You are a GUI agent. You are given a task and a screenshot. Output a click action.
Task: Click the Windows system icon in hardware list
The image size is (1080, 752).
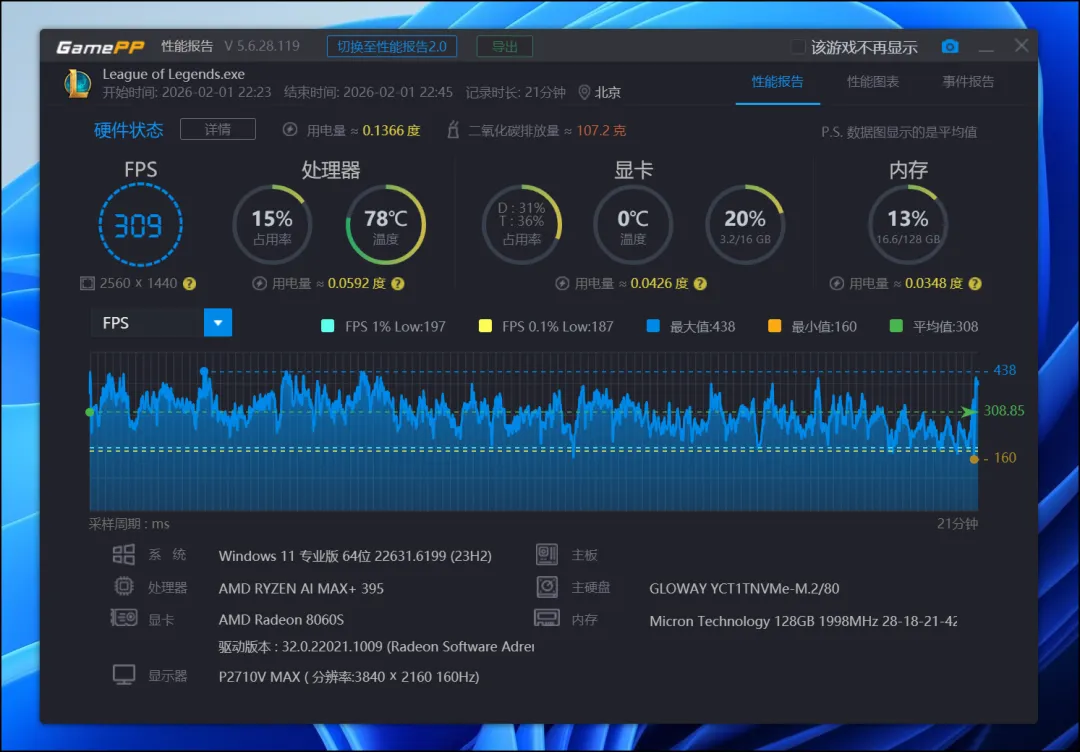pos(124,554)
